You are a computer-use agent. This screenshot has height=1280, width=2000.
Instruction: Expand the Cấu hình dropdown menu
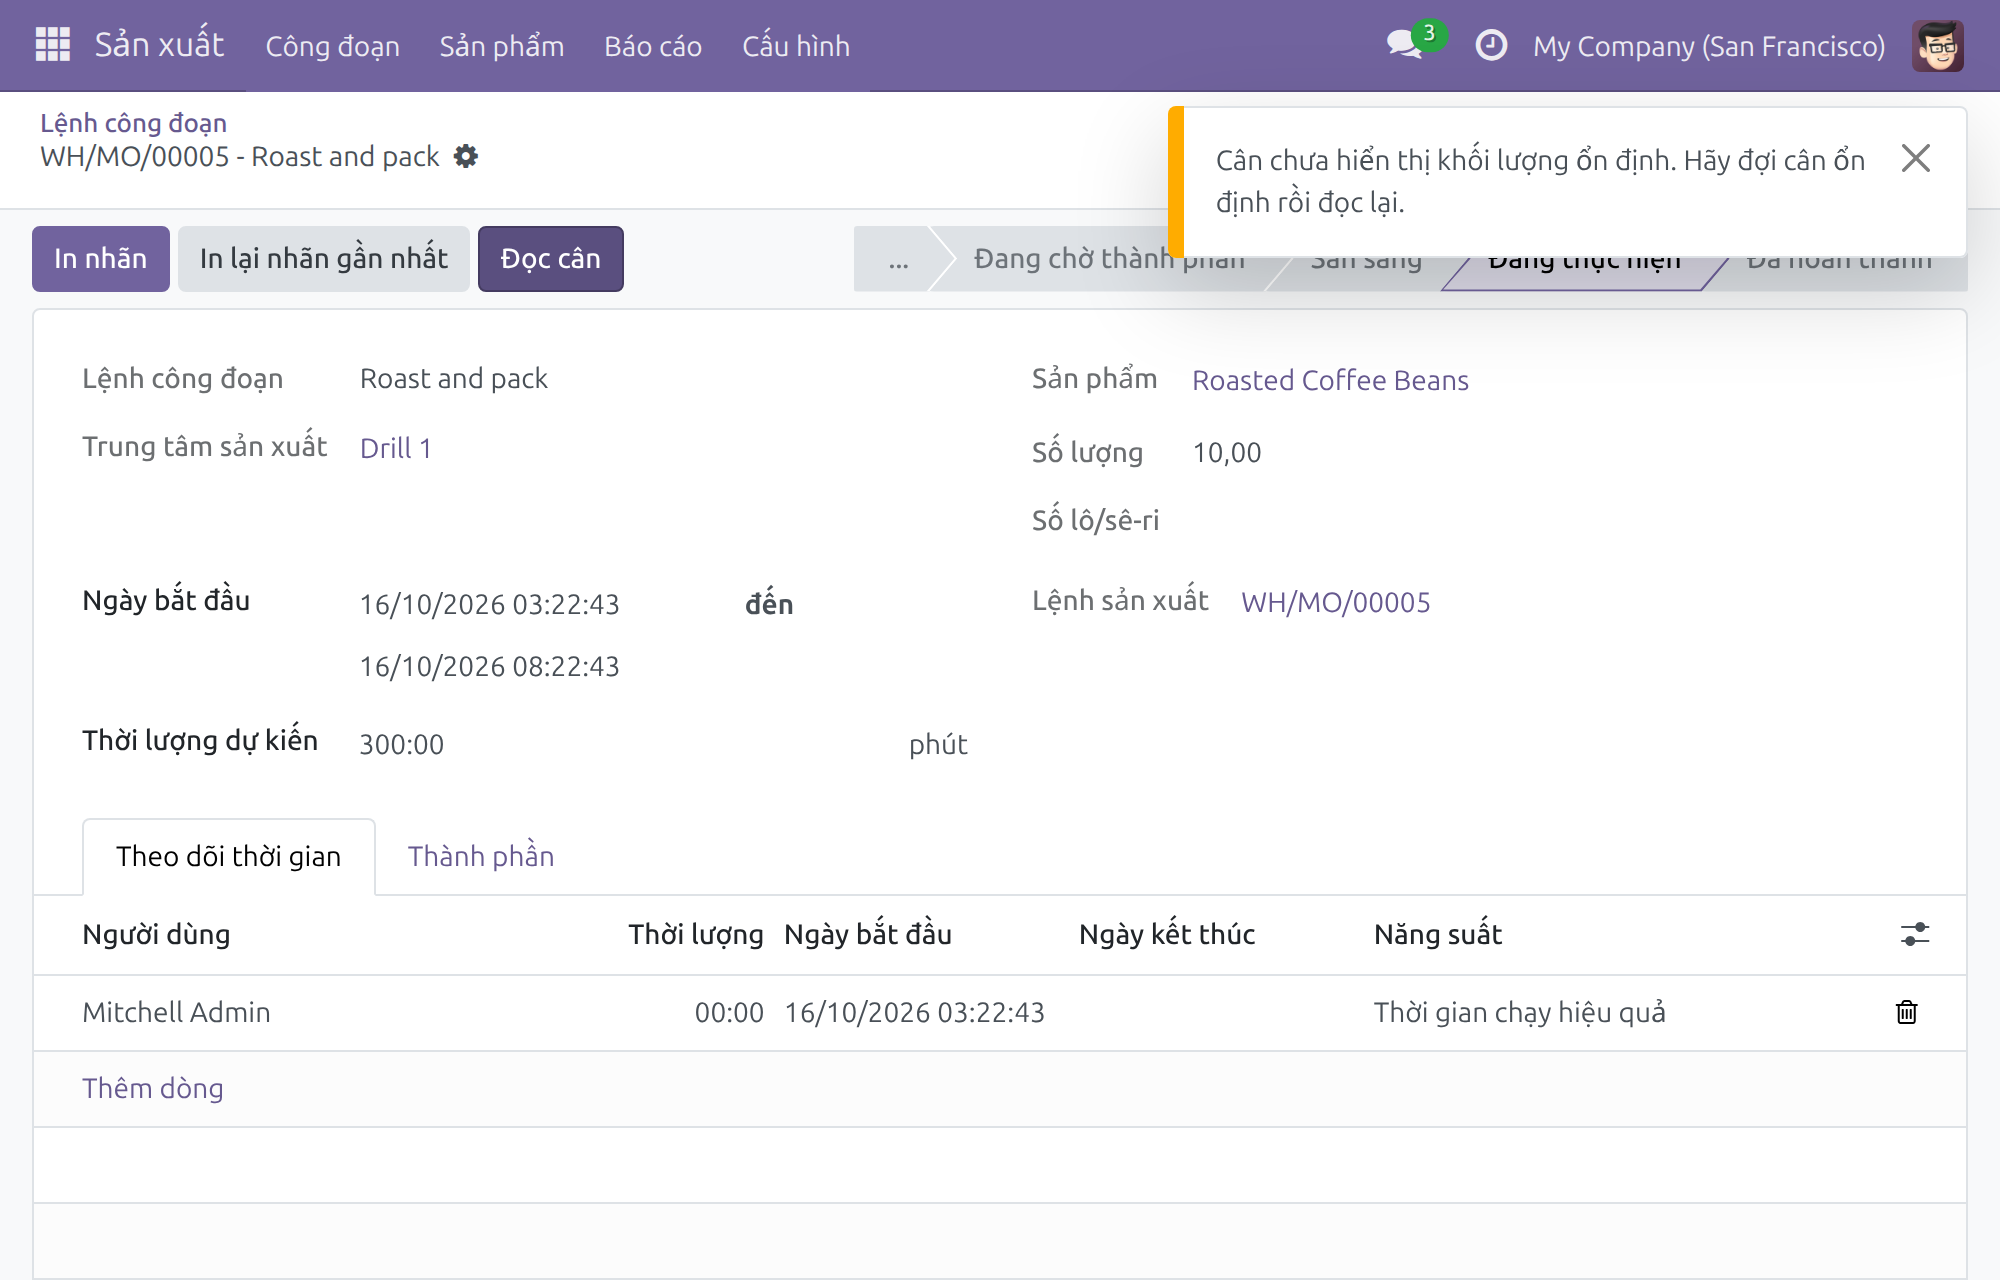(x=796, y=46)
